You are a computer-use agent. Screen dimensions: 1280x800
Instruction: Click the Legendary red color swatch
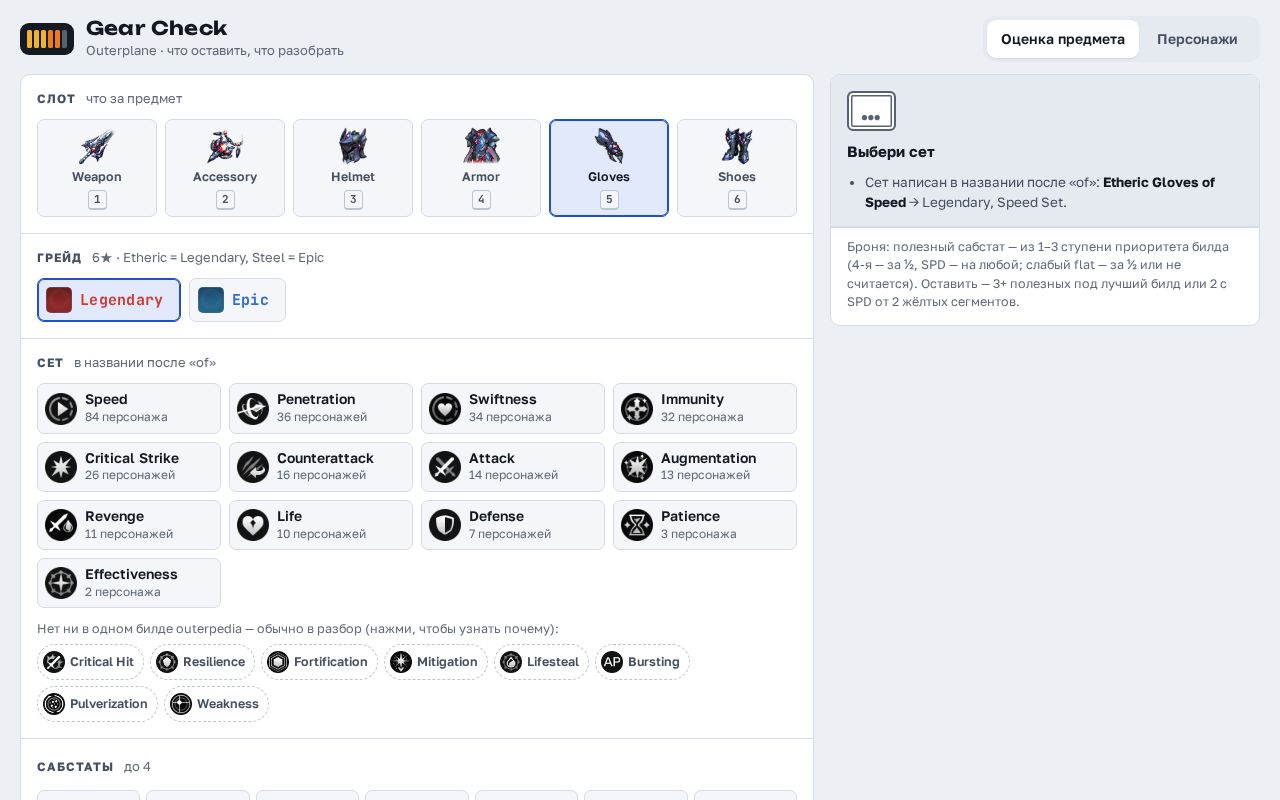(x=59, y=300)
